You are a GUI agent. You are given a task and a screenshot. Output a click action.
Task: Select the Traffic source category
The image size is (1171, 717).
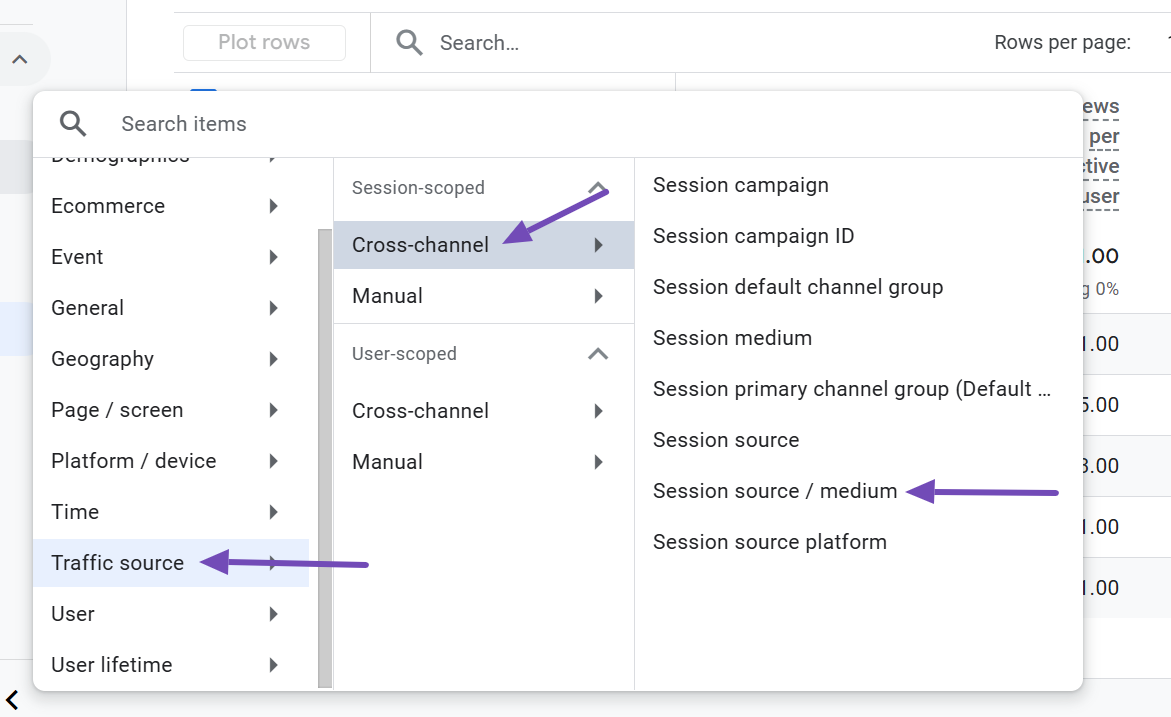click(118, 563)
